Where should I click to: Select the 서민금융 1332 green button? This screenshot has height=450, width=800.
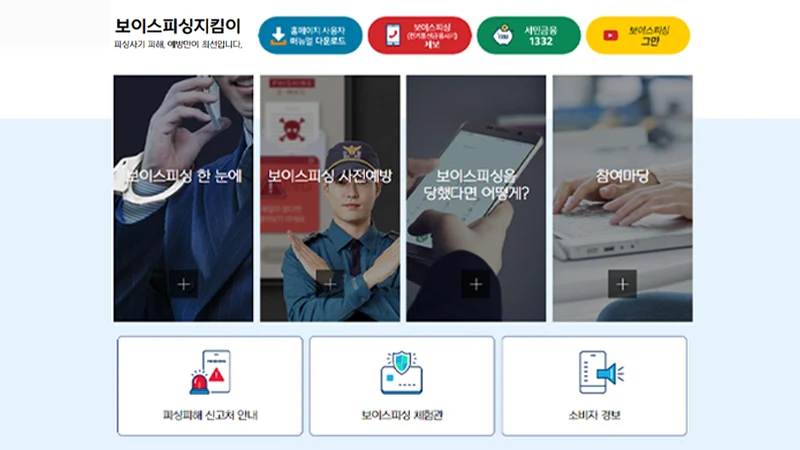pyautogui.click(x=529, y=35)
